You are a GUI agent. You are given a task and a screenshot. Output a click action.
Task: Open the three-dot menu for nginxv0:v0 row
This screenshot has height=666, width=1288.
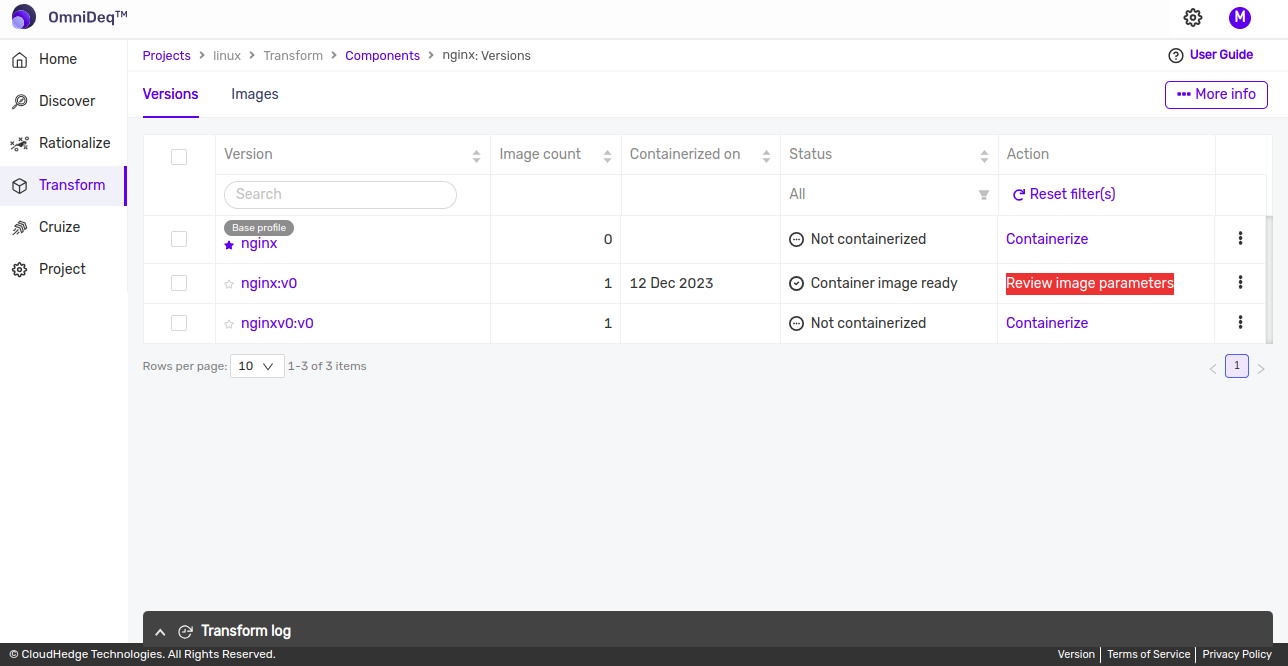1240,322
